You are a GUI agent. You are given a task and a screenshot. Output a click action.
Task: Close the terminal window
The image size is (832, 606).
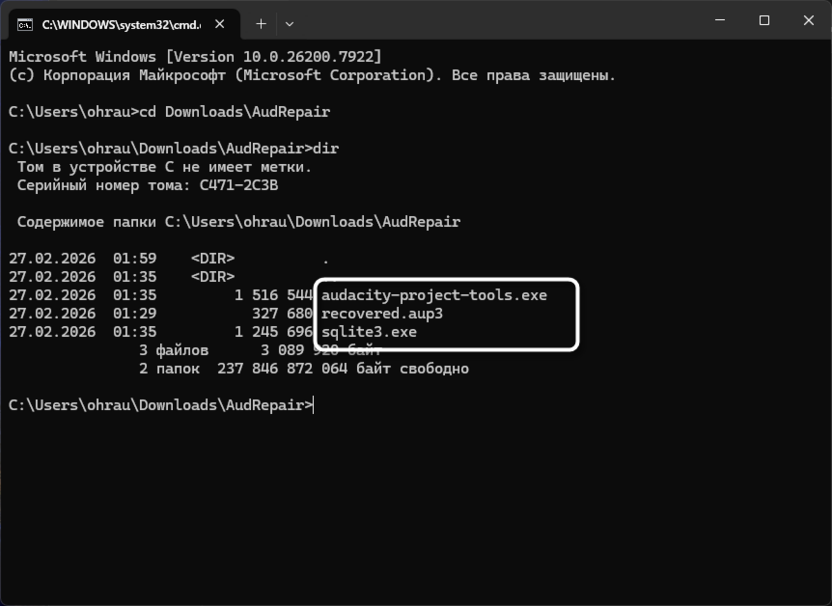coord(808,20)
